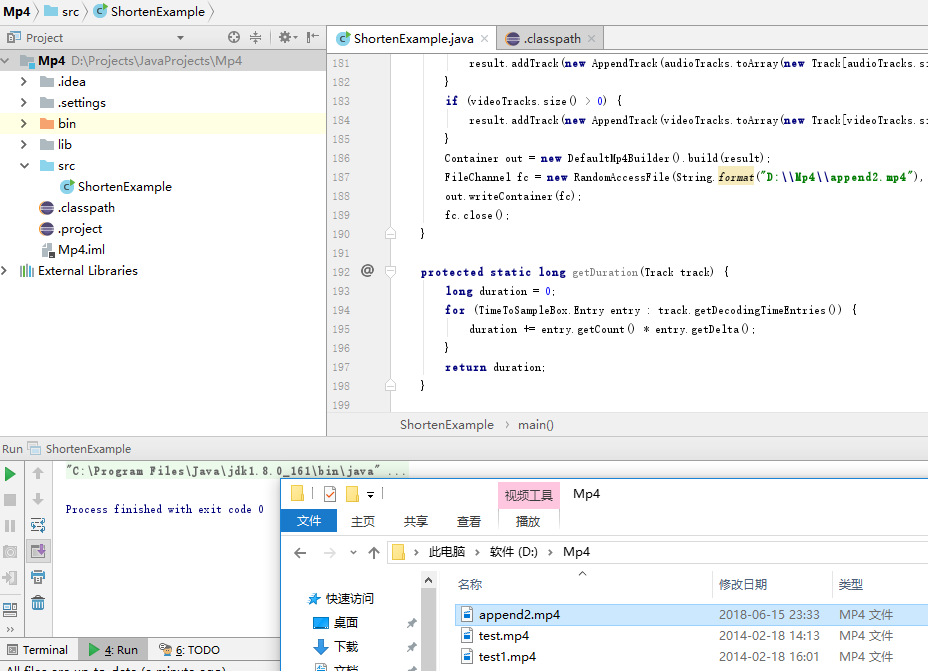Rerun ShortenExample with green play icon
928x671 pixels.
tap(10, 474)
